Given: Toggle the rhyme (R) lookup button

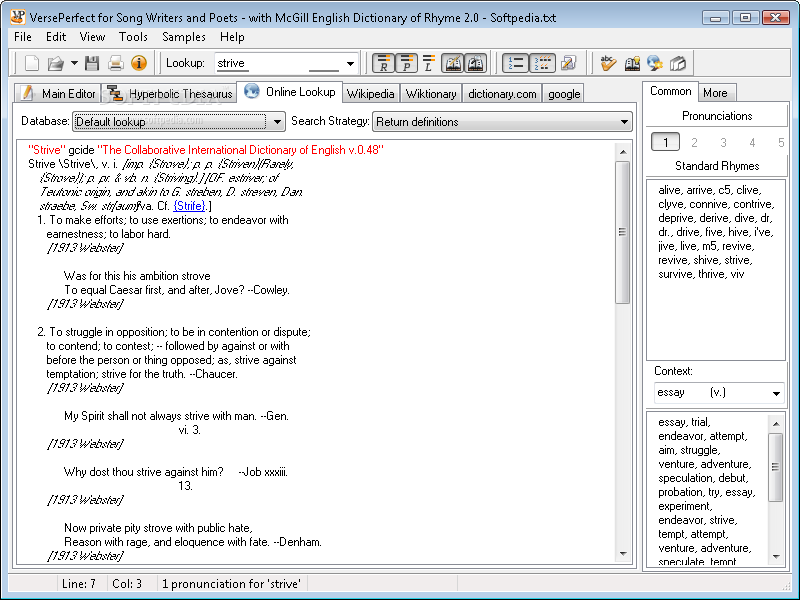Looking at the screenshot, I should click(x=383, y=63).
